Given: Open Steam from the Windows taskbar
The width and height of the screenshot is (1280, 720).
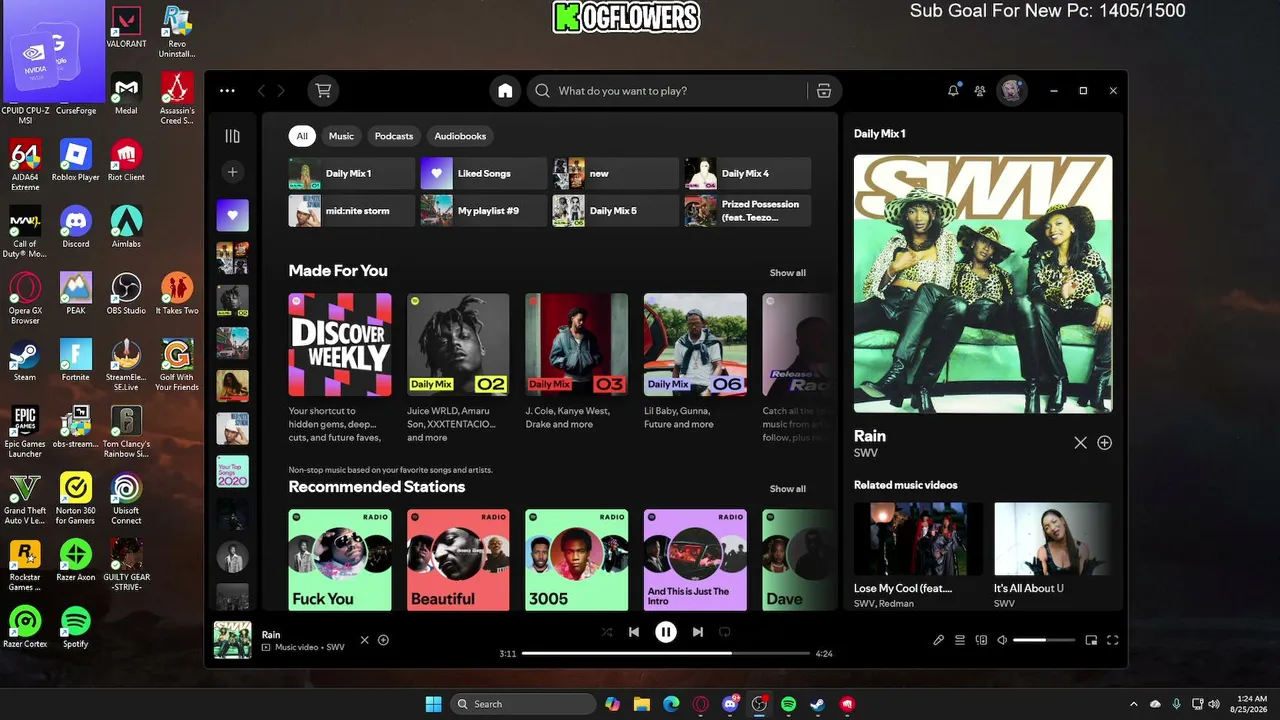Looking at the screenshot, I should point(817,704).
